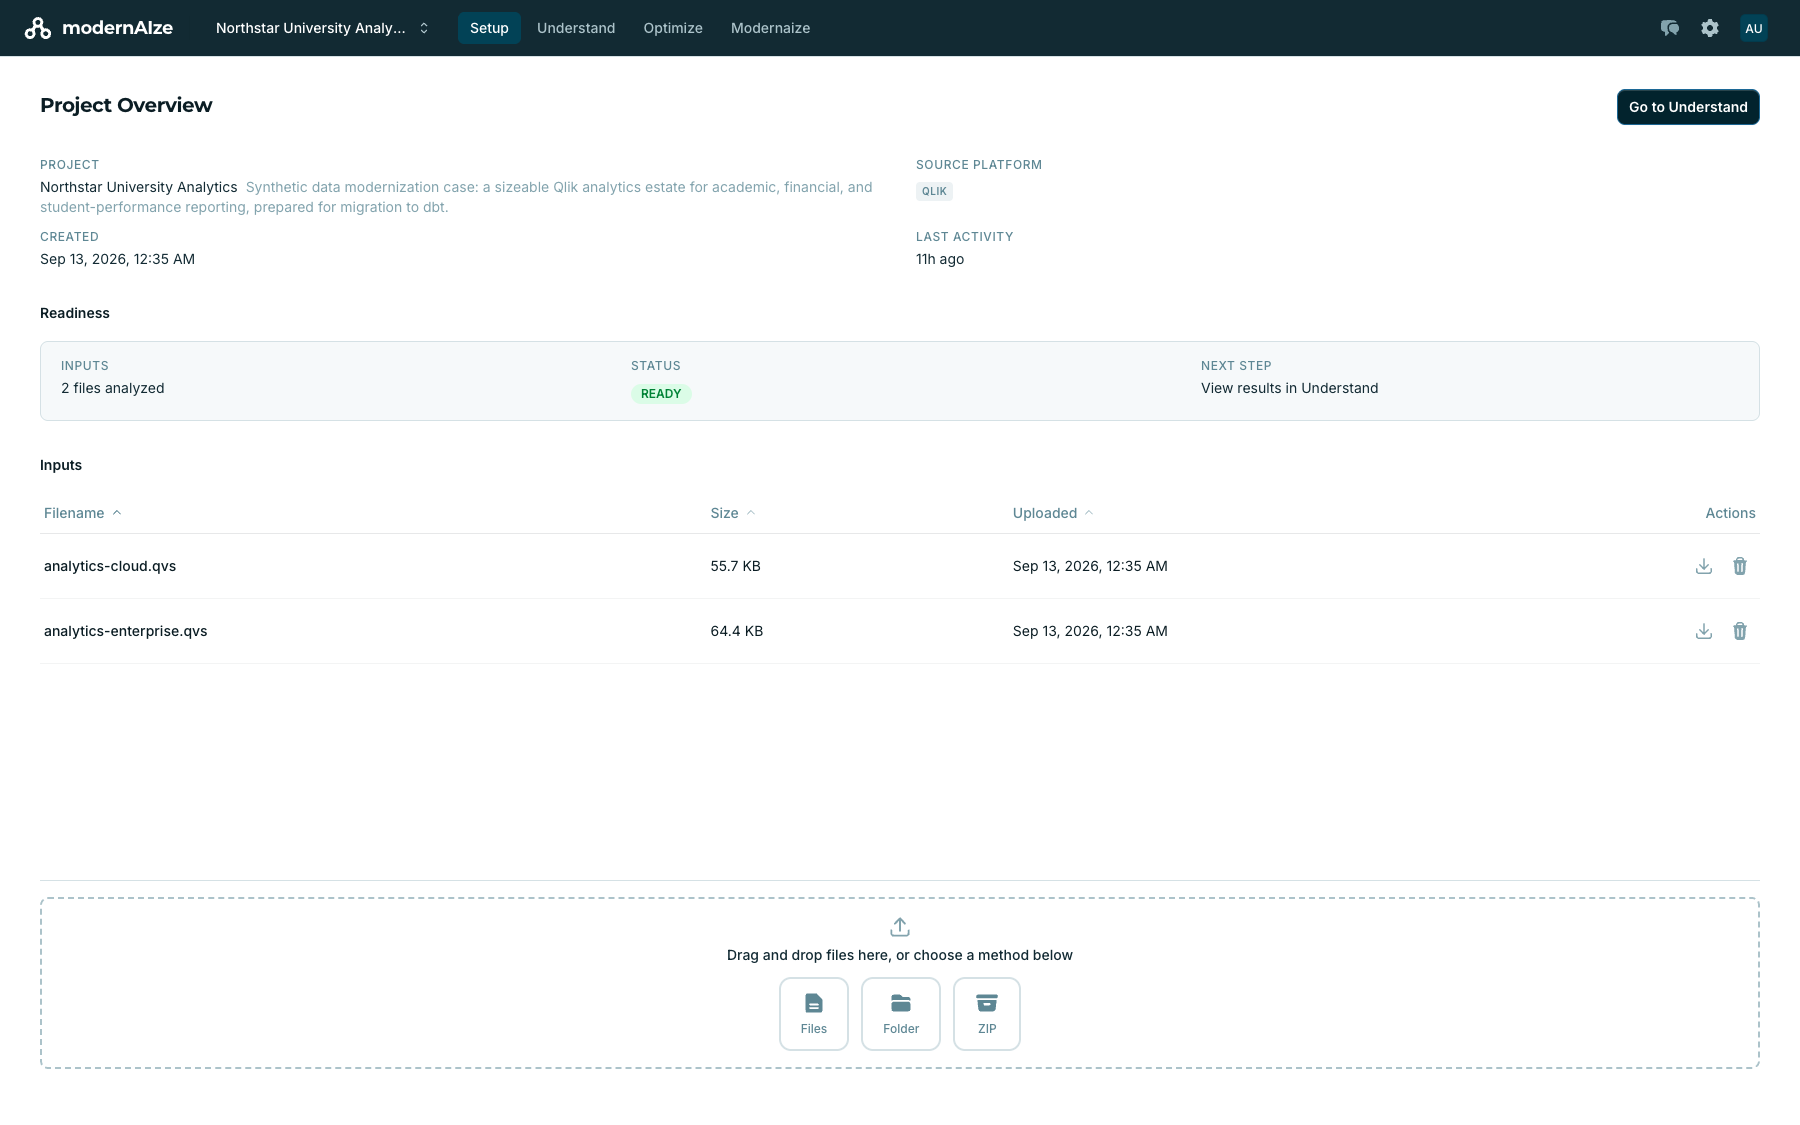
Task: Open the AU user avatar menu
Action: (1754, 28)
